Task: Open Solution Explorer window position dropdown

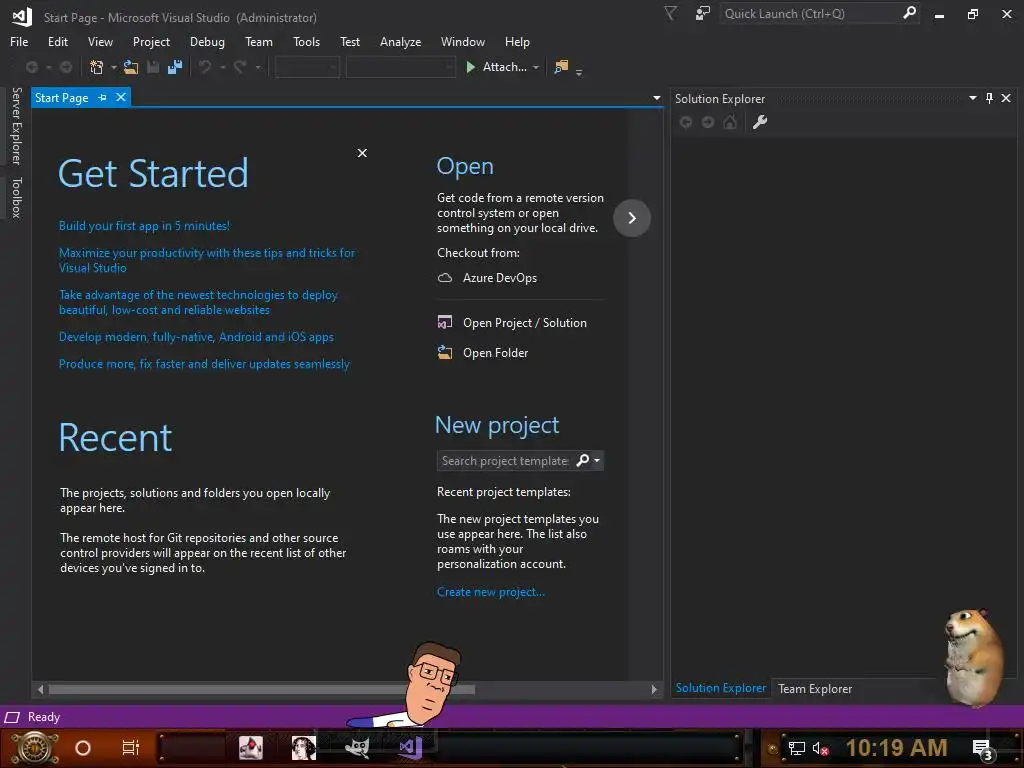Action: 972,98
